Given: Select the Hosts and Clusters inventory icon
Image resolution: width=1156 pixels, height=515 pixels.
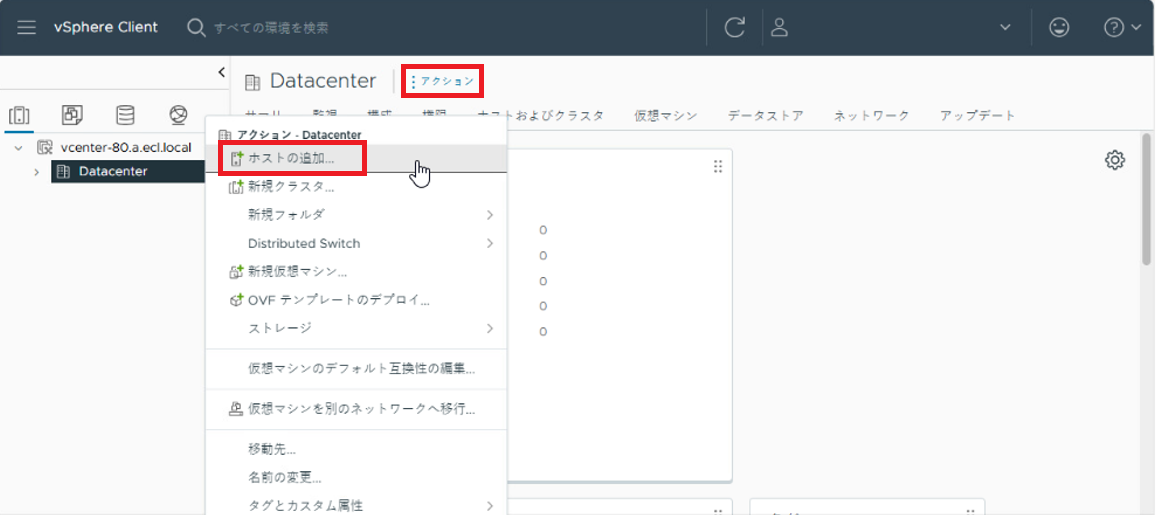Looking at the screenshot, I should [19, 115].
